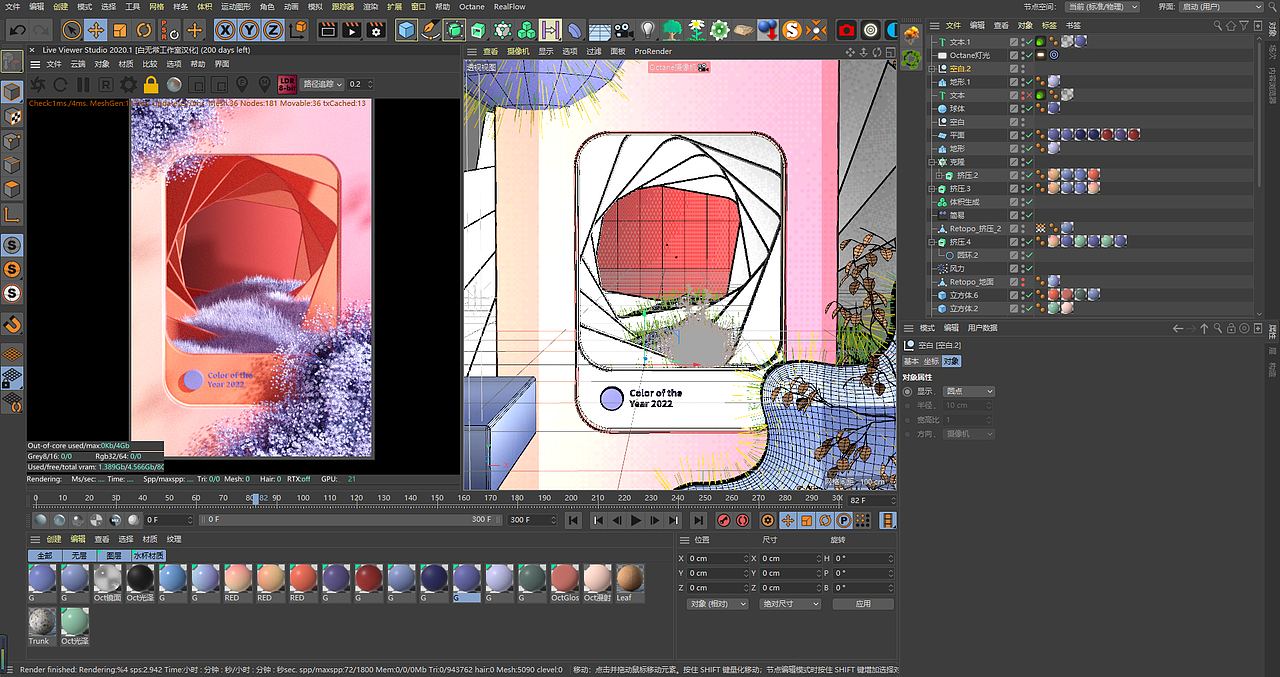Restart Octane render with the refresh icon
Screen dimensions: 1280x677
pos(60,85)
